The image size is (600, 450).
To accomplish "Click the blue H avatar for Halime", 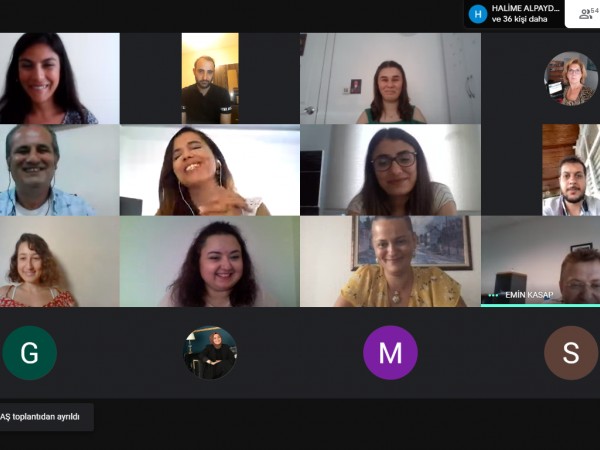I will pos(478,14).
